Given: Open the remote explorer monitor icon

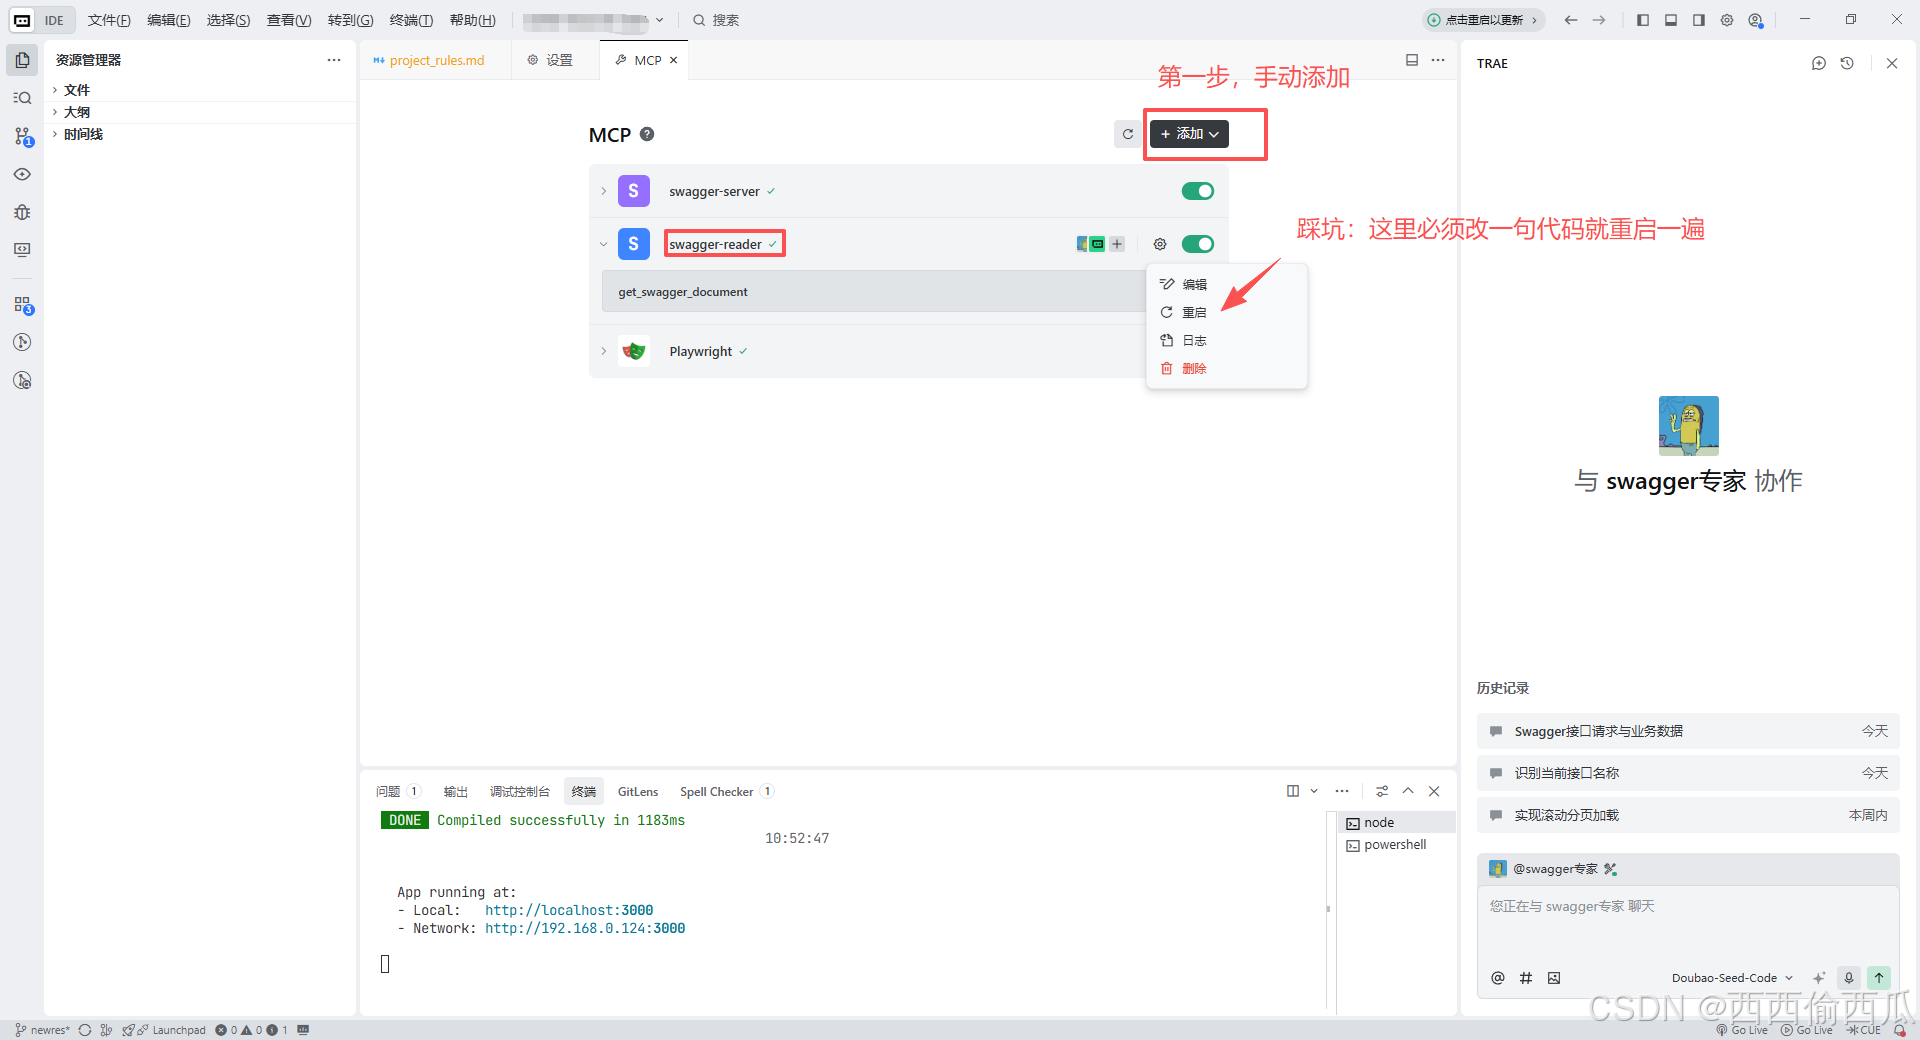Looking at the screenshot, I should coord(22,250).
